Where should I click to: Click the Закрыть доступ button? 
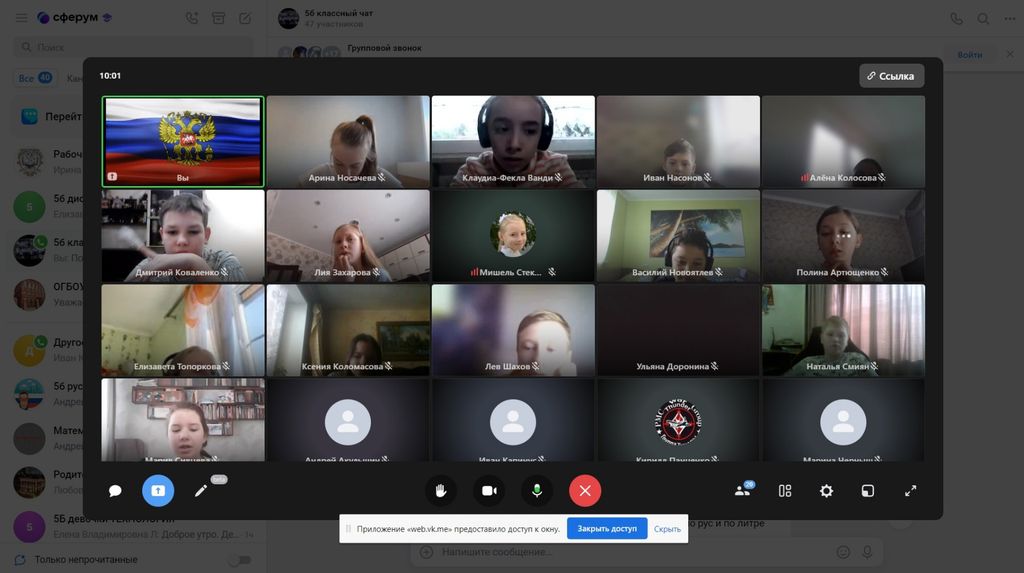tap(607, 529)
